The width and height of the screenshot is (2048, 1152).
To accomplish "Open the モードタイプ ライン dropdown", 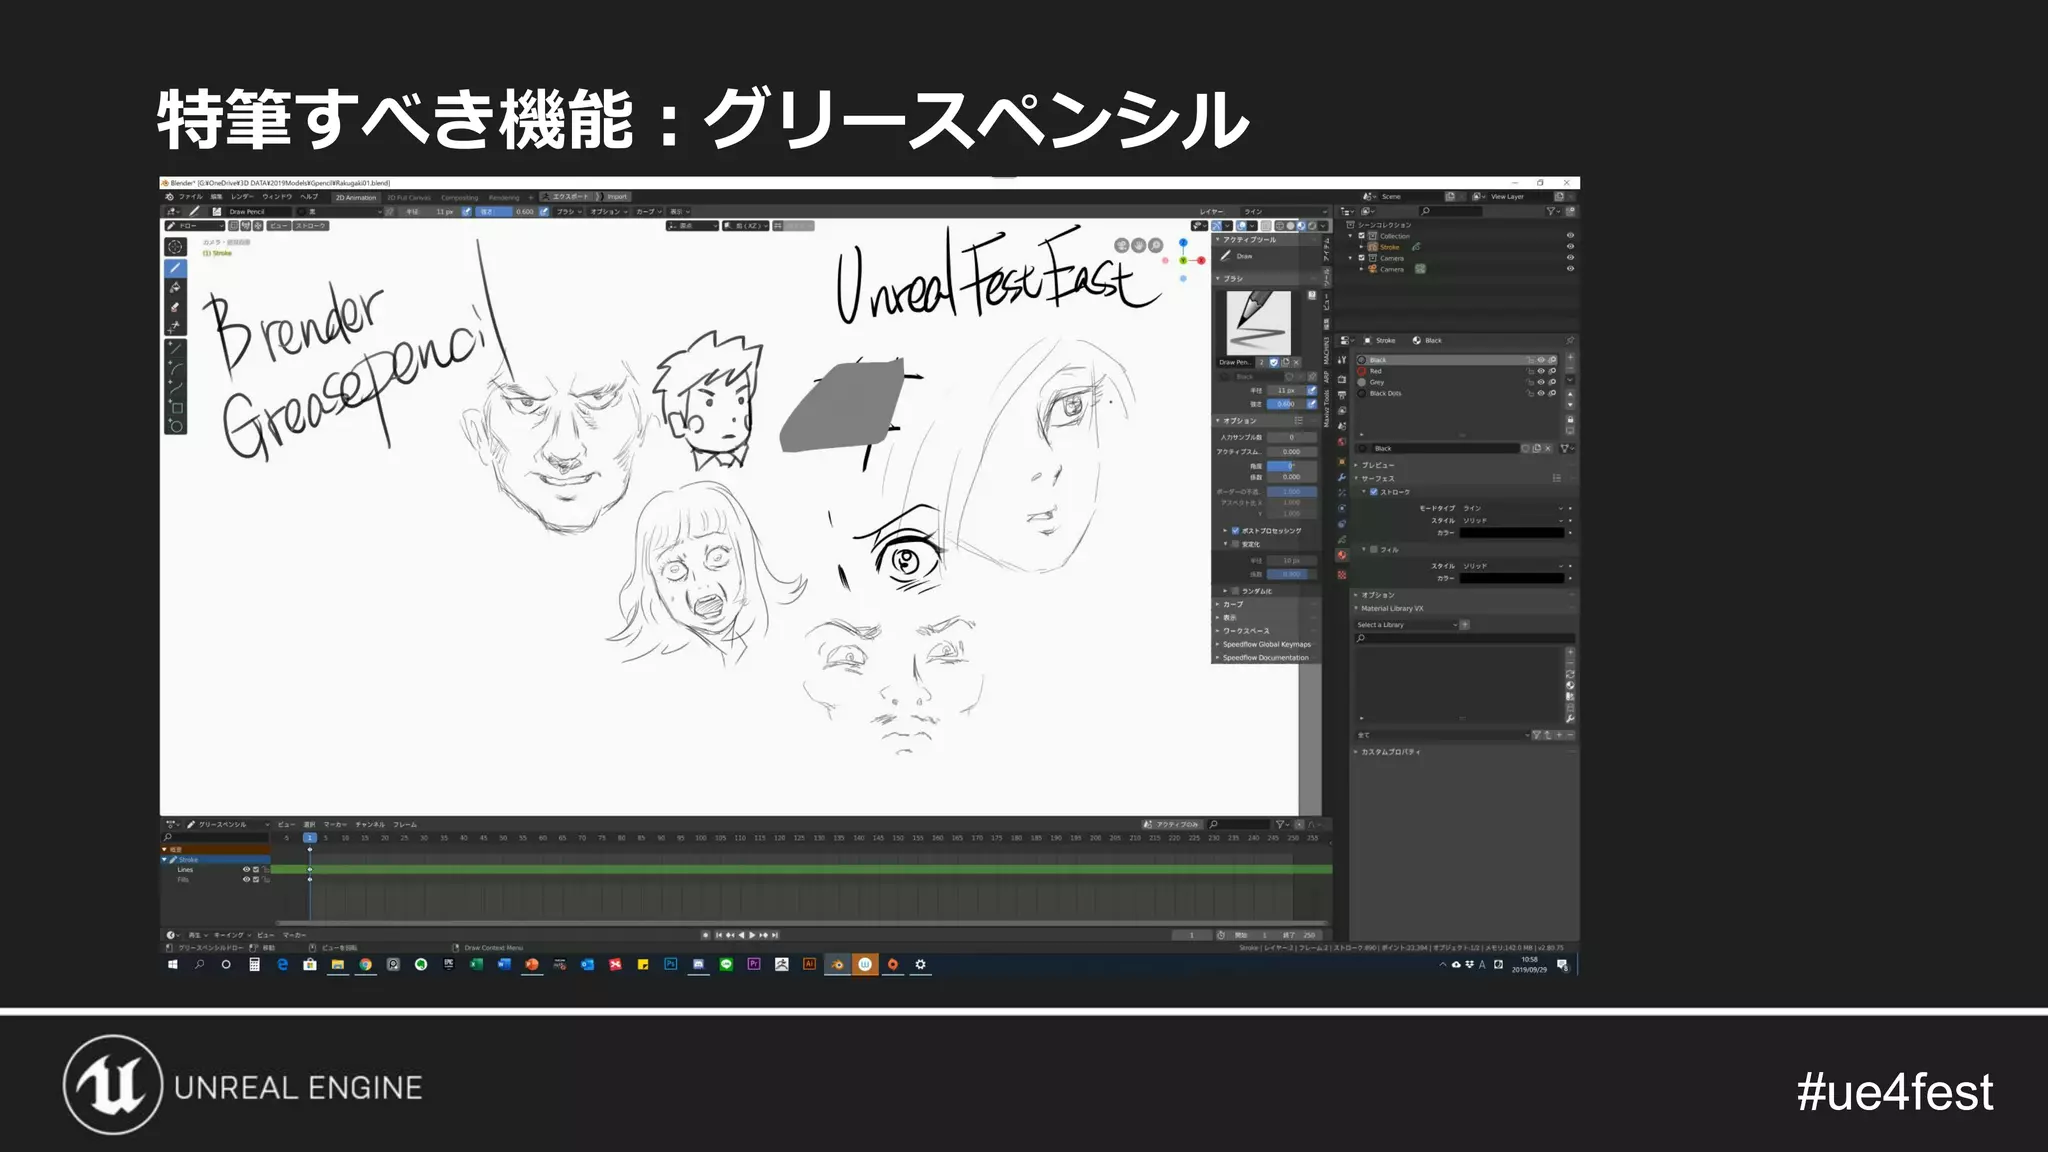I will 1512,508.
